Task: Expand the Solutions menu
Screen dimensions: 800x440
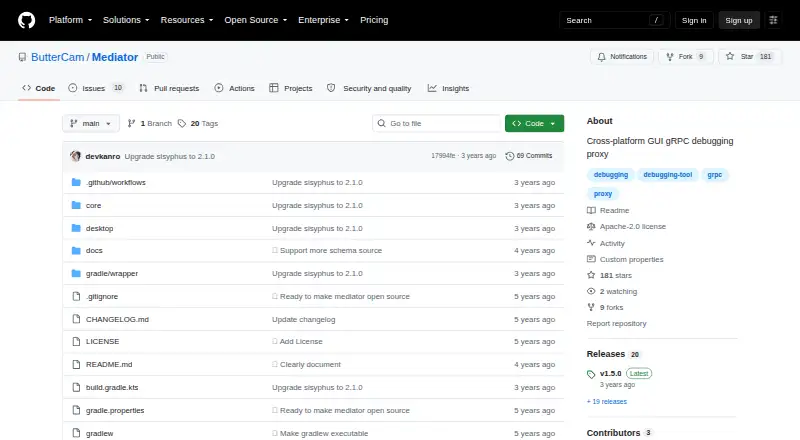Action: pos(126,20)
